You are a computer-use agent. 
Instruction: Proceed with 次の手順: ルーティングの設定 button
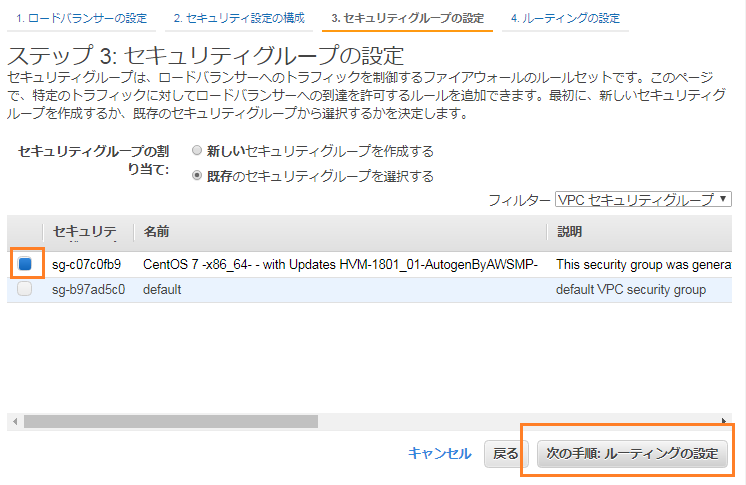[632, 454]
